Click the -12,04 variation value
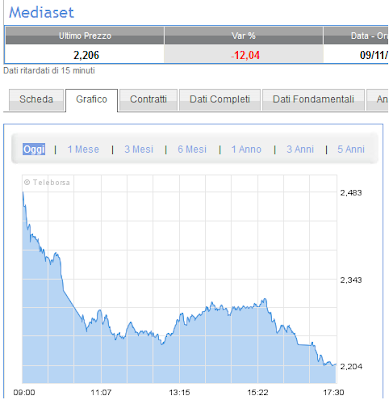The width and height of the screenshot is (389, 400). click(x=245, y=55)
